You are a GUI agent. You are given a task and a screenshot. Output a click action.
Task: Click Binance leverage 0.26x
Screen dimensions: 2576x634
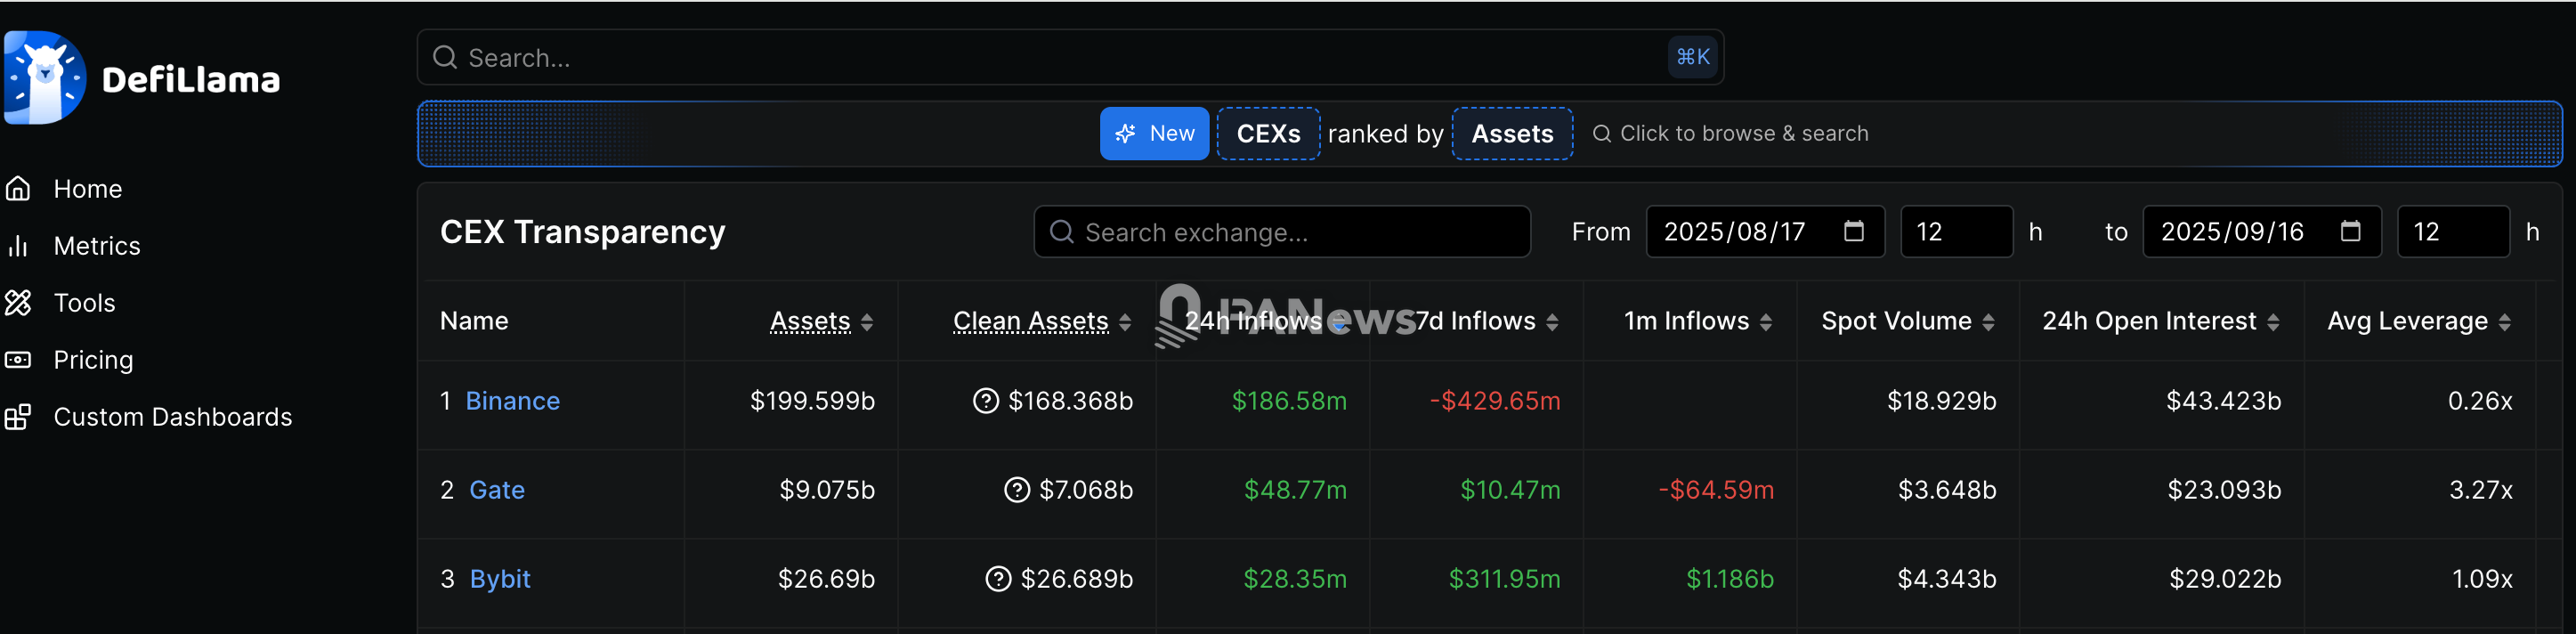pos(2480,401)
